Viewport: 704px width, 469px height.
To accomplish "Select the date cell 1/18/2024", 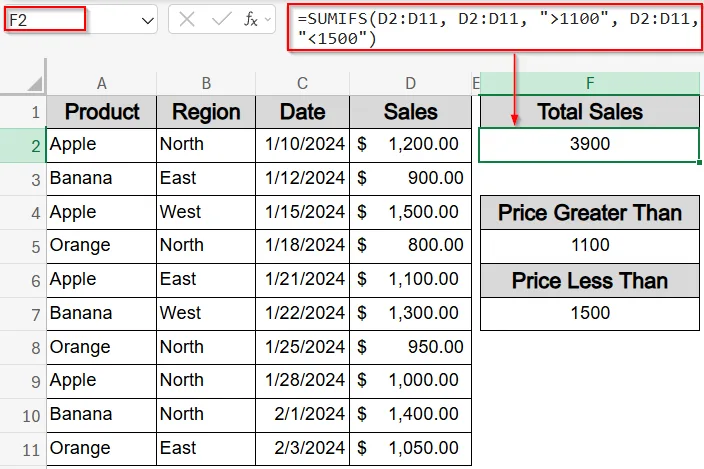I will coord(303,246).
